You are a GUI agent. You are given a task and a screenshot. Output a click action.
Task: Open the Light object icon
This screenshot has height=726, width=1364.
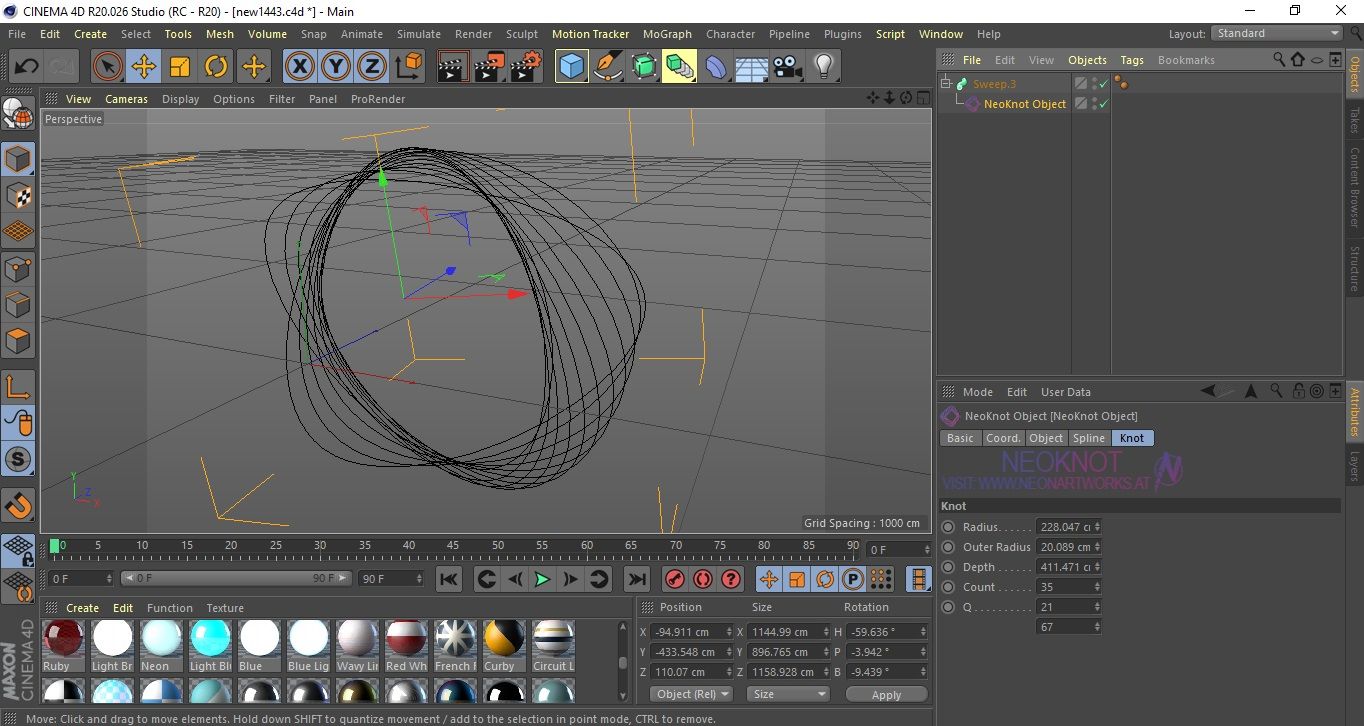[x=823, y=67]
